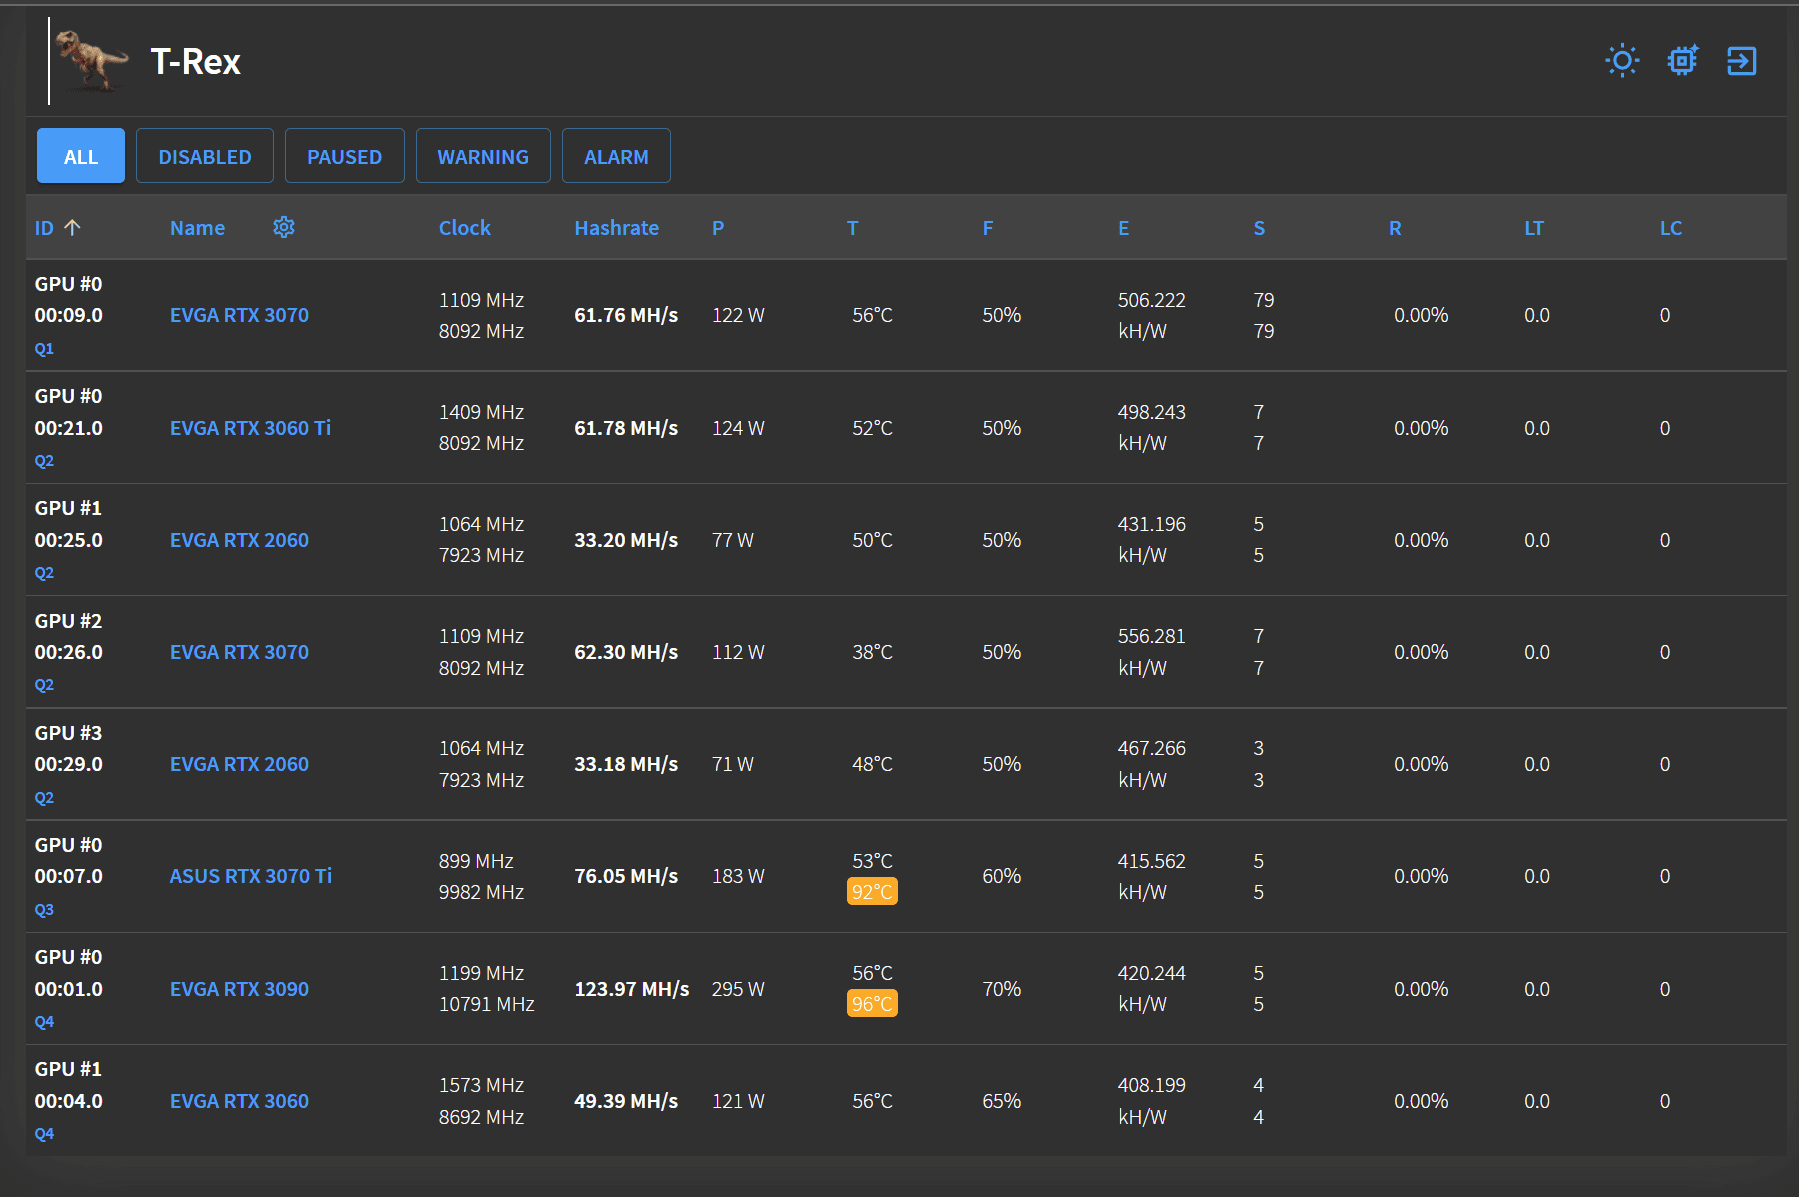1799x1197 pixels.
Task: Click the orange 92°C temperature badge
Action: click(872, 891)
